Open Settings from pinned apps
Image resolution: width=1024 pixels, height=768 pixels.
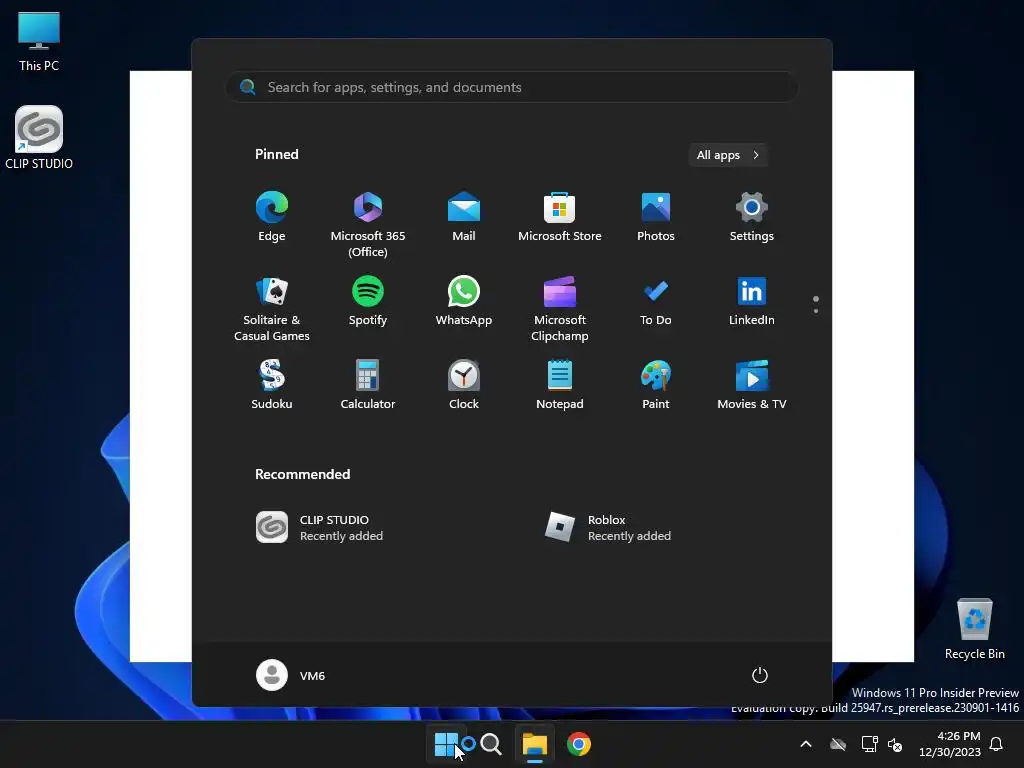click(x=752, y=217)
